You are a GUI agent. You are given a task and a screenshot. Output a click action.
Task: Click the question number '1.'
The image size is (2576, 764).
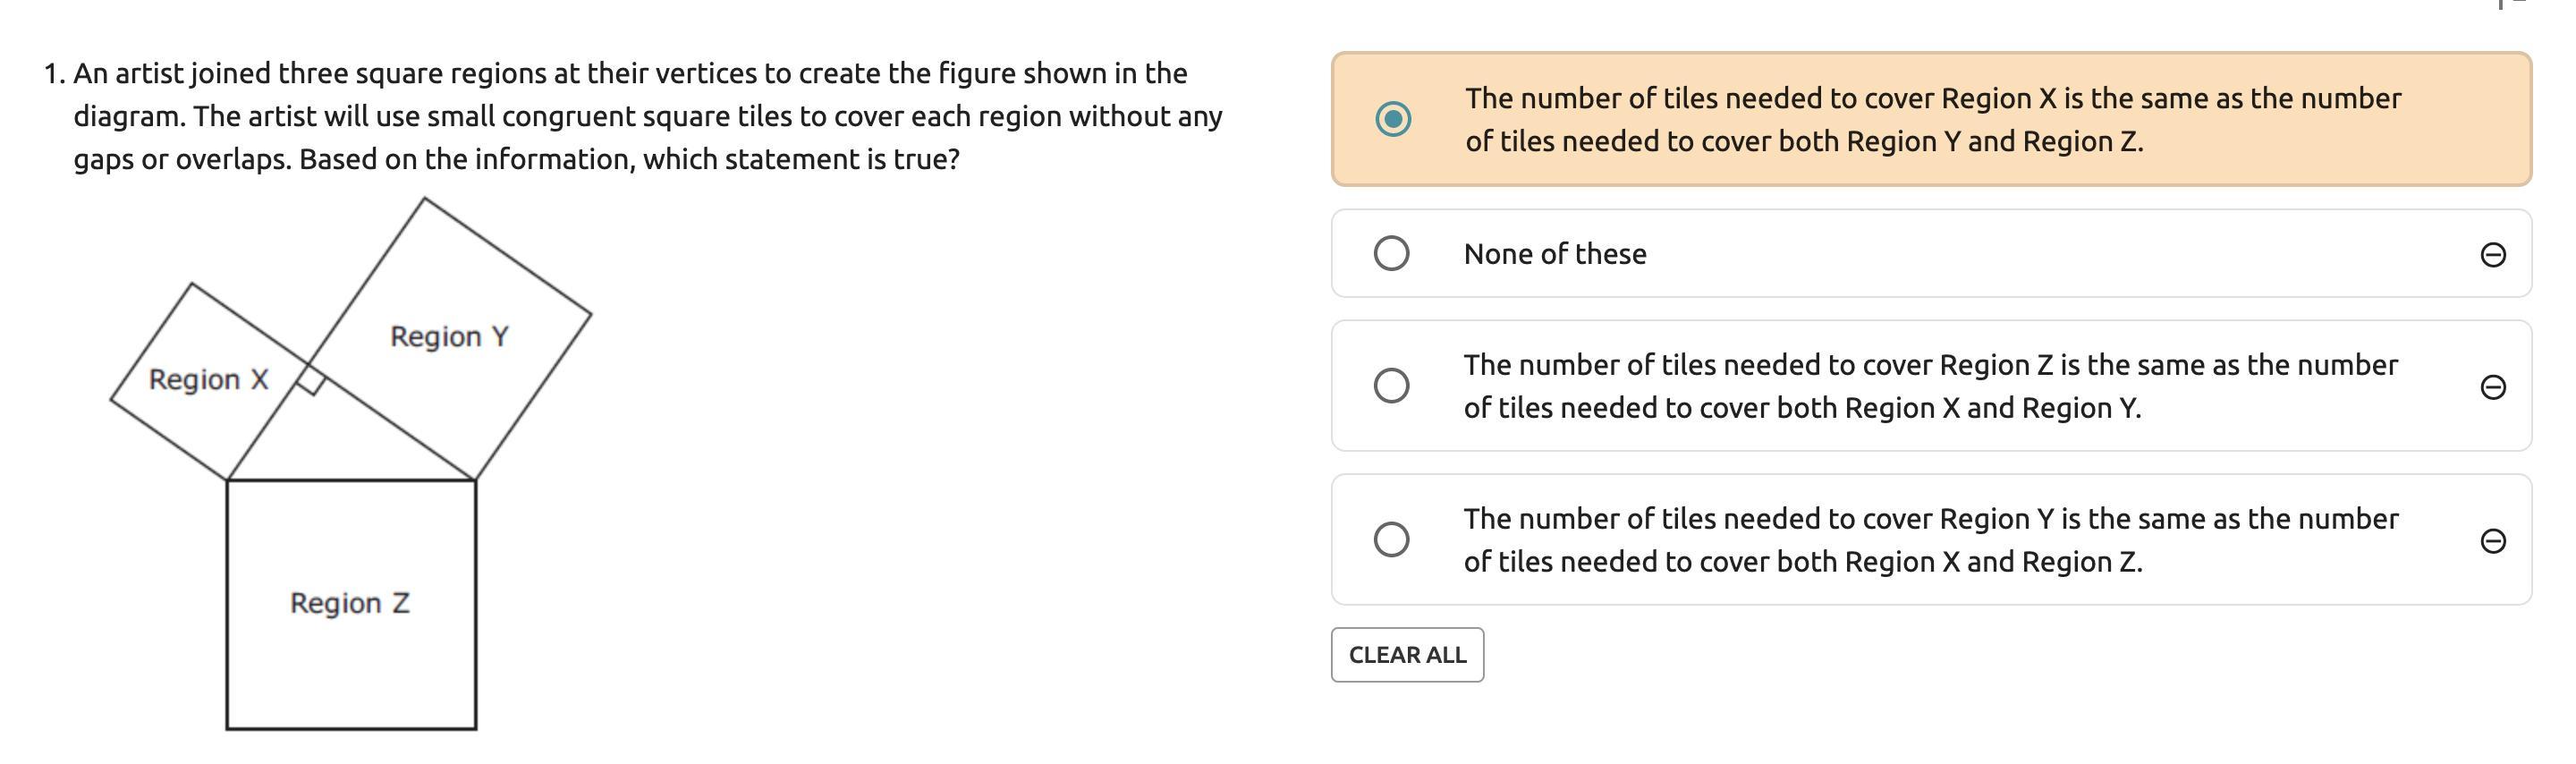pyautogui.click(x=54, y=74)
